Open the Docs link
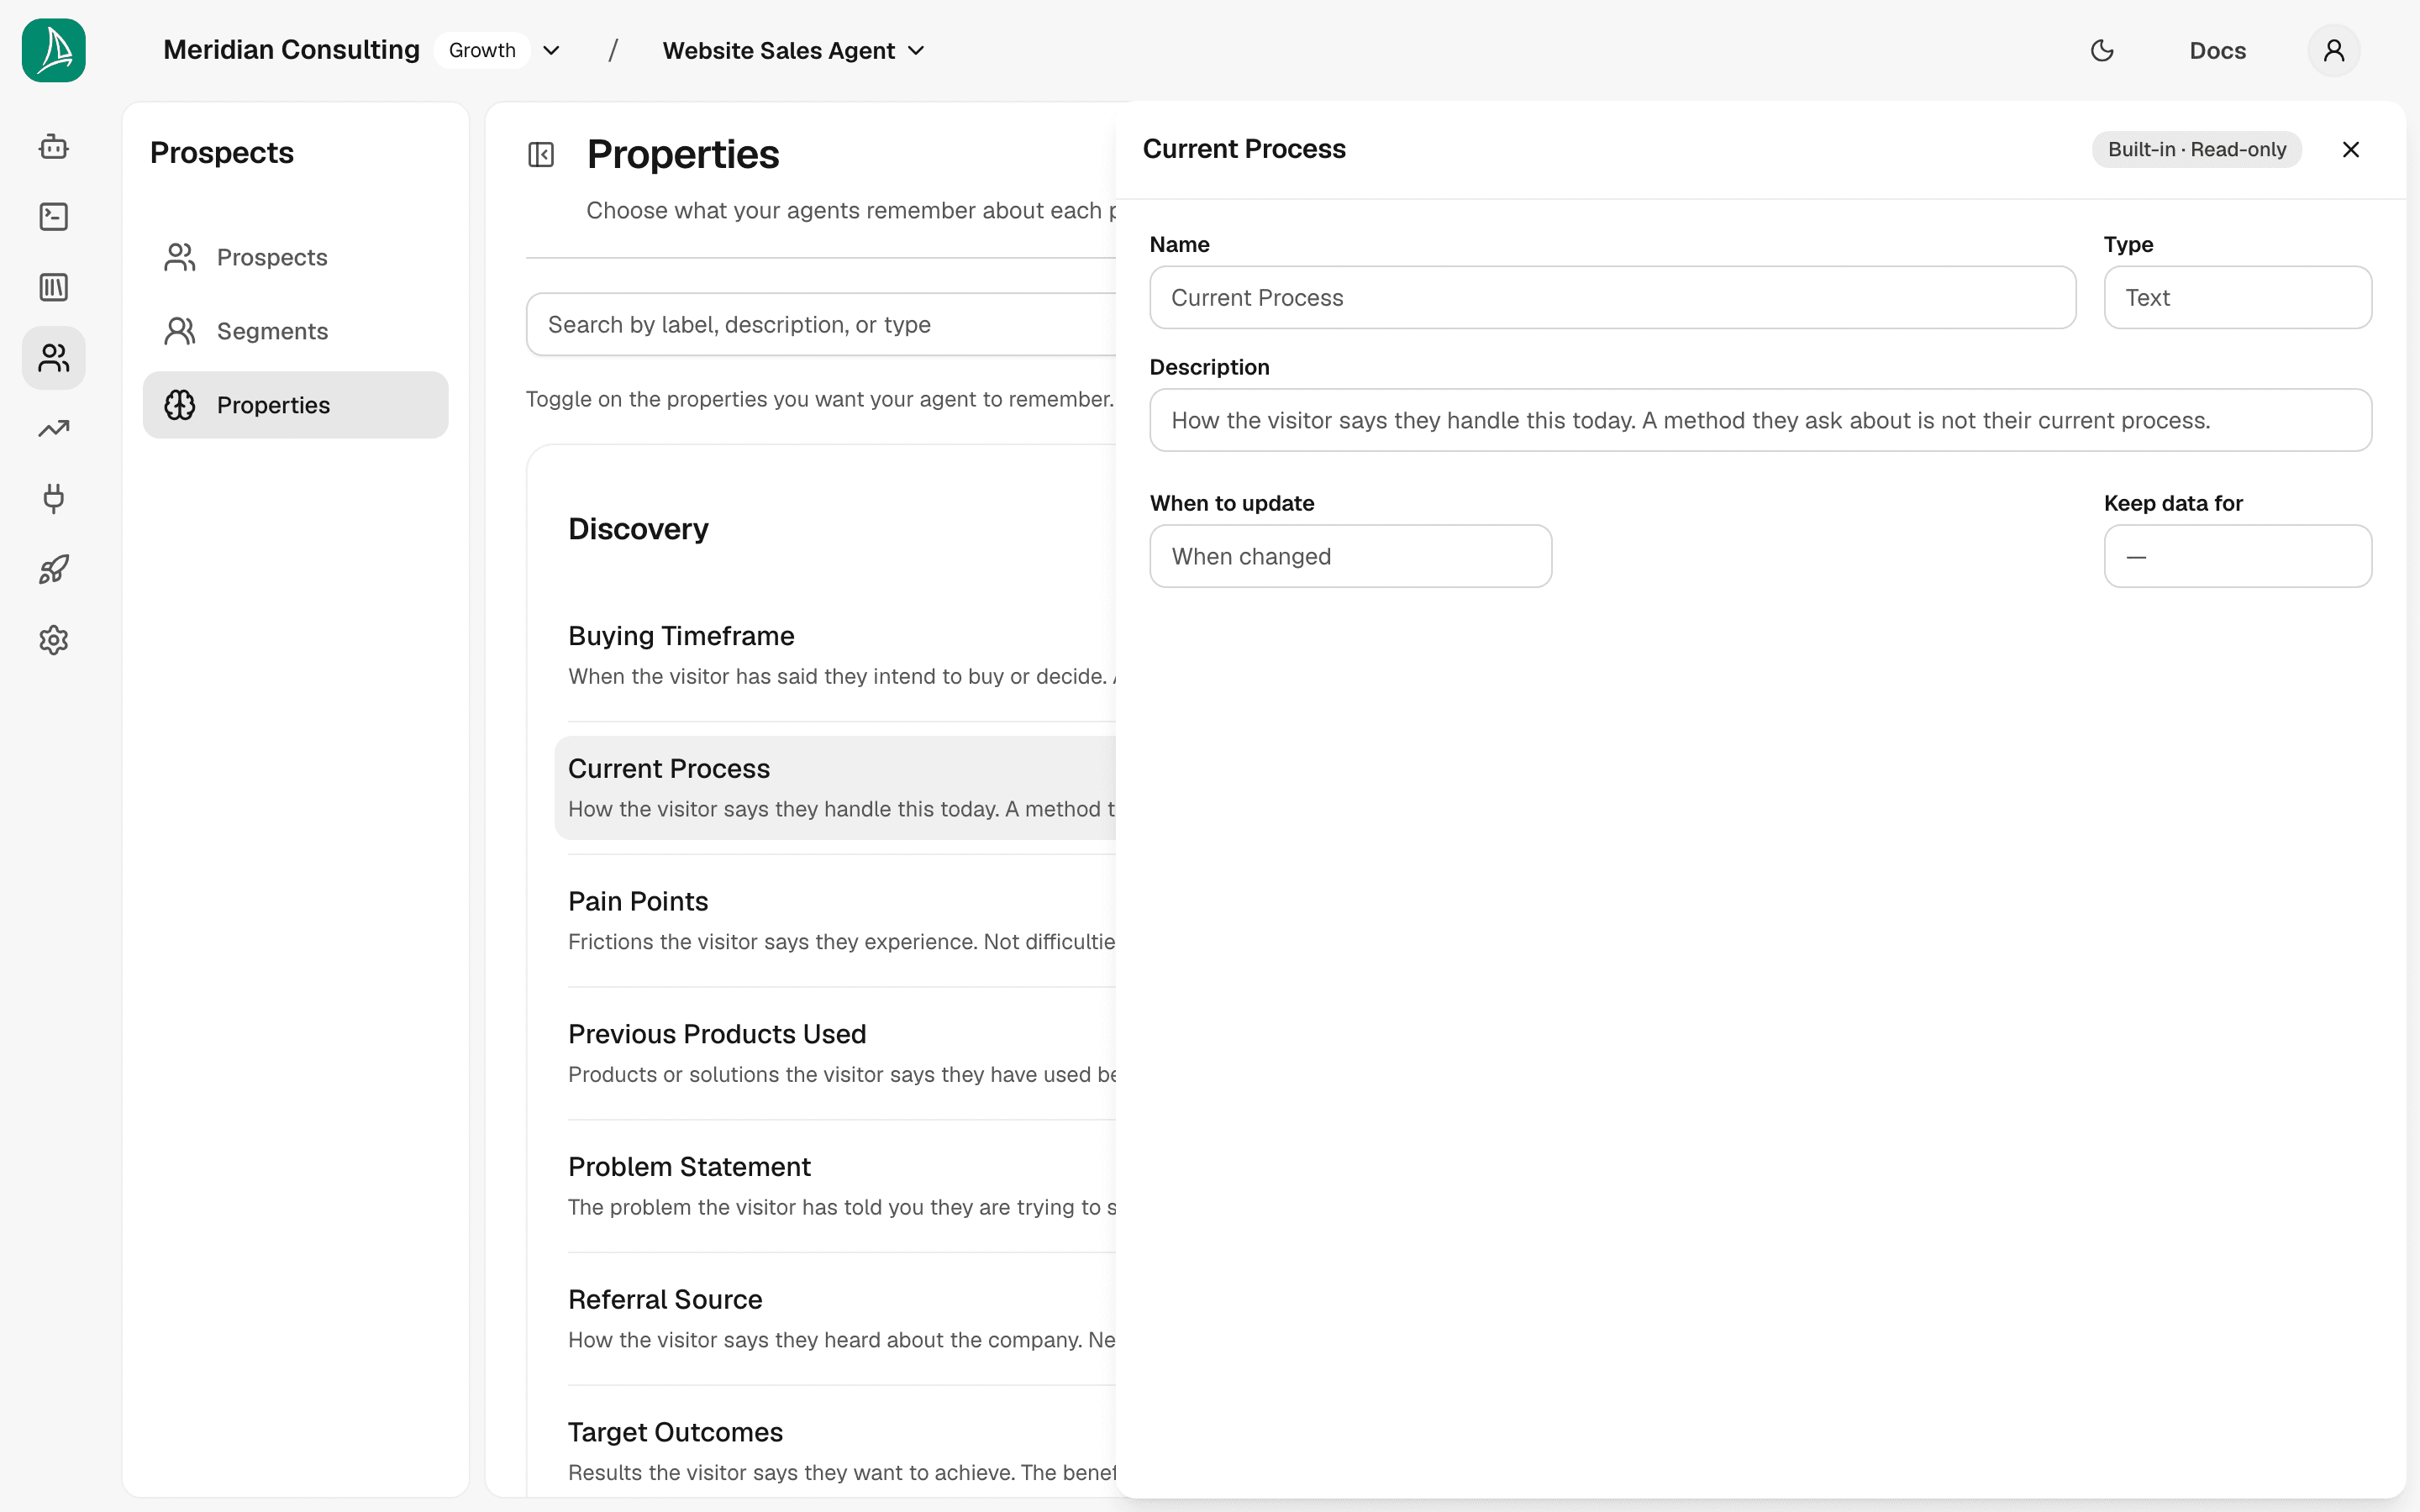The image size is (2420, 1512). [2217, 50]
